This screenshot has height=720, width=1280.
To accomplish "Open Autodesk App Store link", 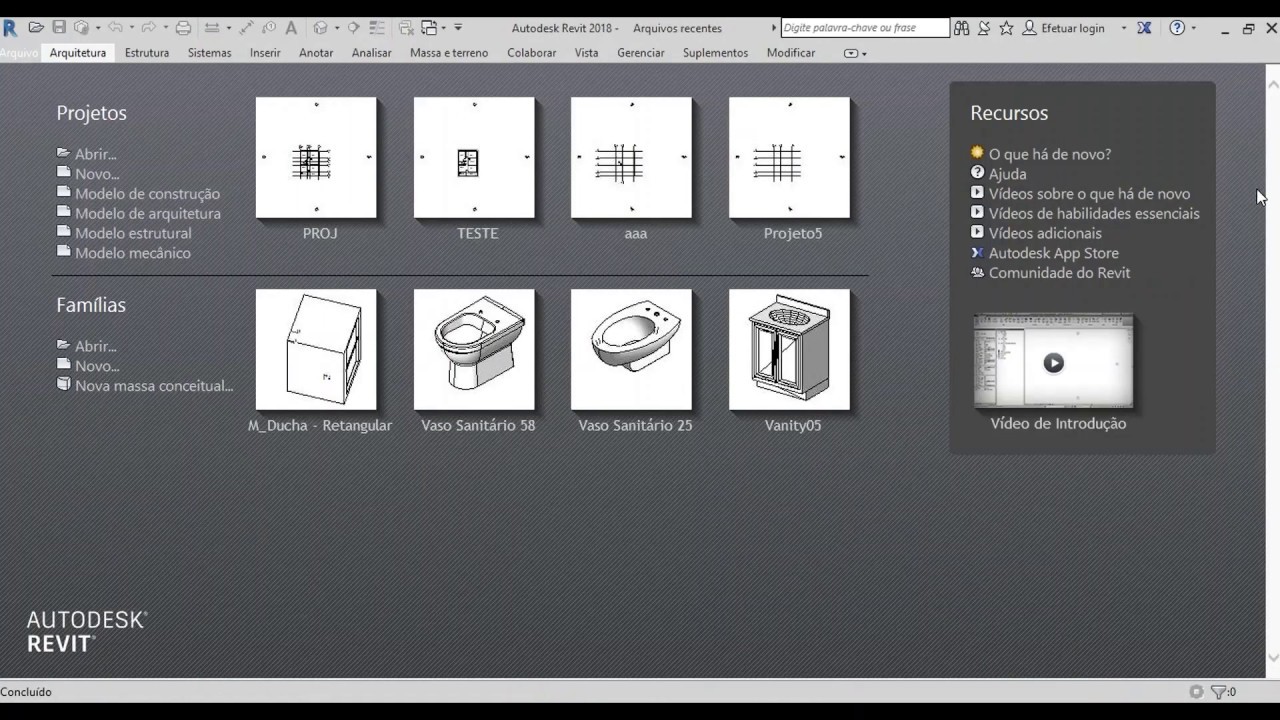I will point(1054,253).
